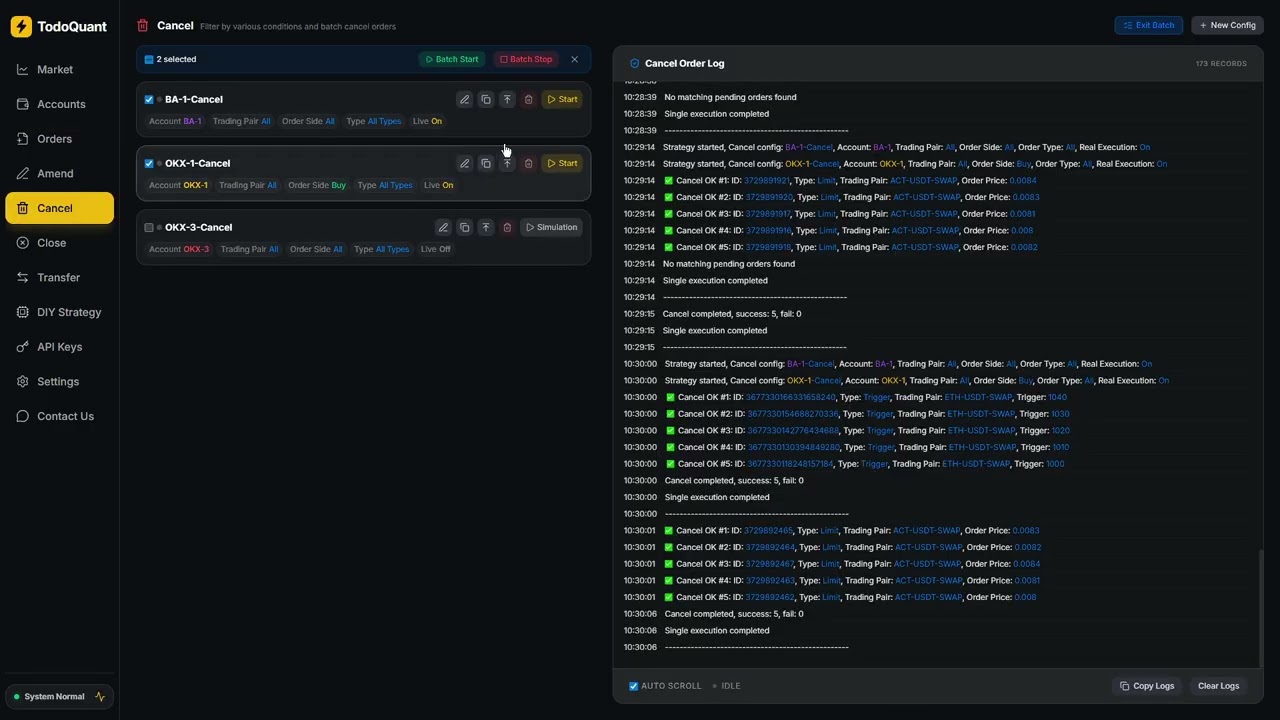This screenshot has height=720, width=1280.
Task: Click the DIY Strategy sidebar icon
Action: click(23, 312)
